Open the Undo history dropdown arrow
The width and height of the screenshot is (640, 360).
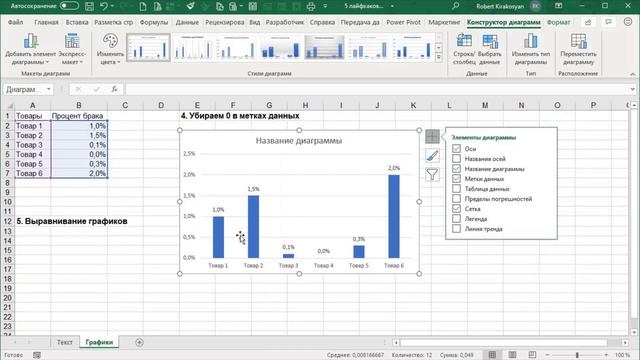[112, 6]
